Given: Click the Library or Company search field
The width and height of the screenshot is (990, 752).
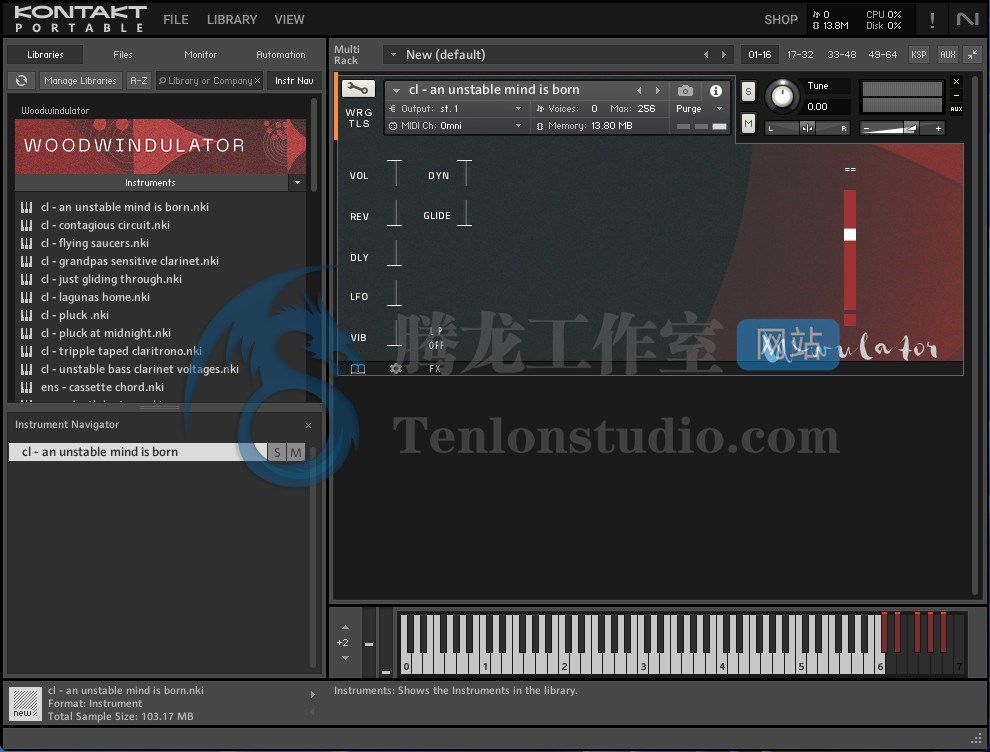Looking at the screenshot, I should click(210, 81).
